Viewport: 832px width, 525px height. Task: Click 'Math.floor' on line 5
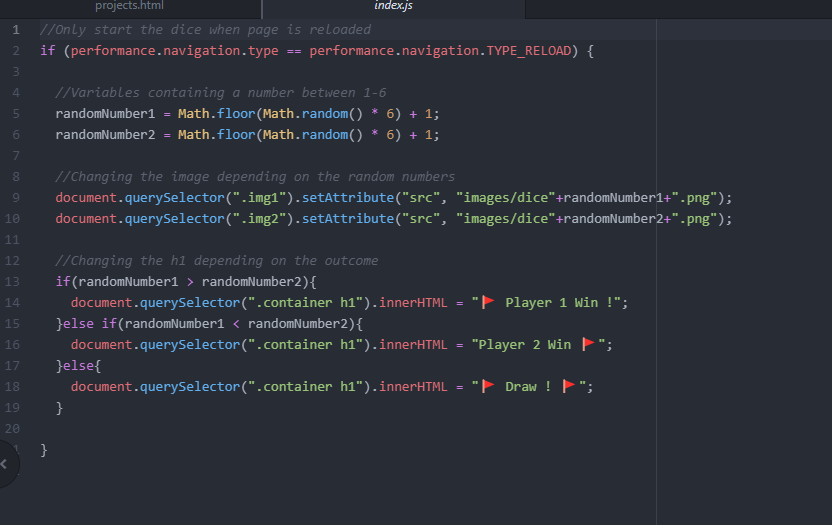click(x=216, y=114)
